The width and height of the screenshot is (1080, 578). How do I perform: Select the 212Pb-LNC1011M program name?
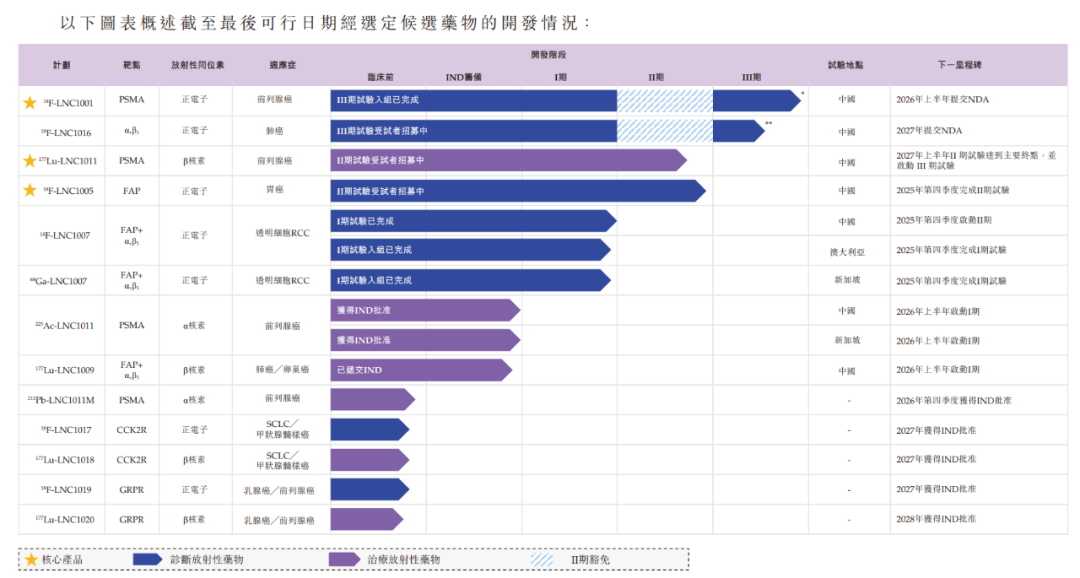tap(61, 400)
